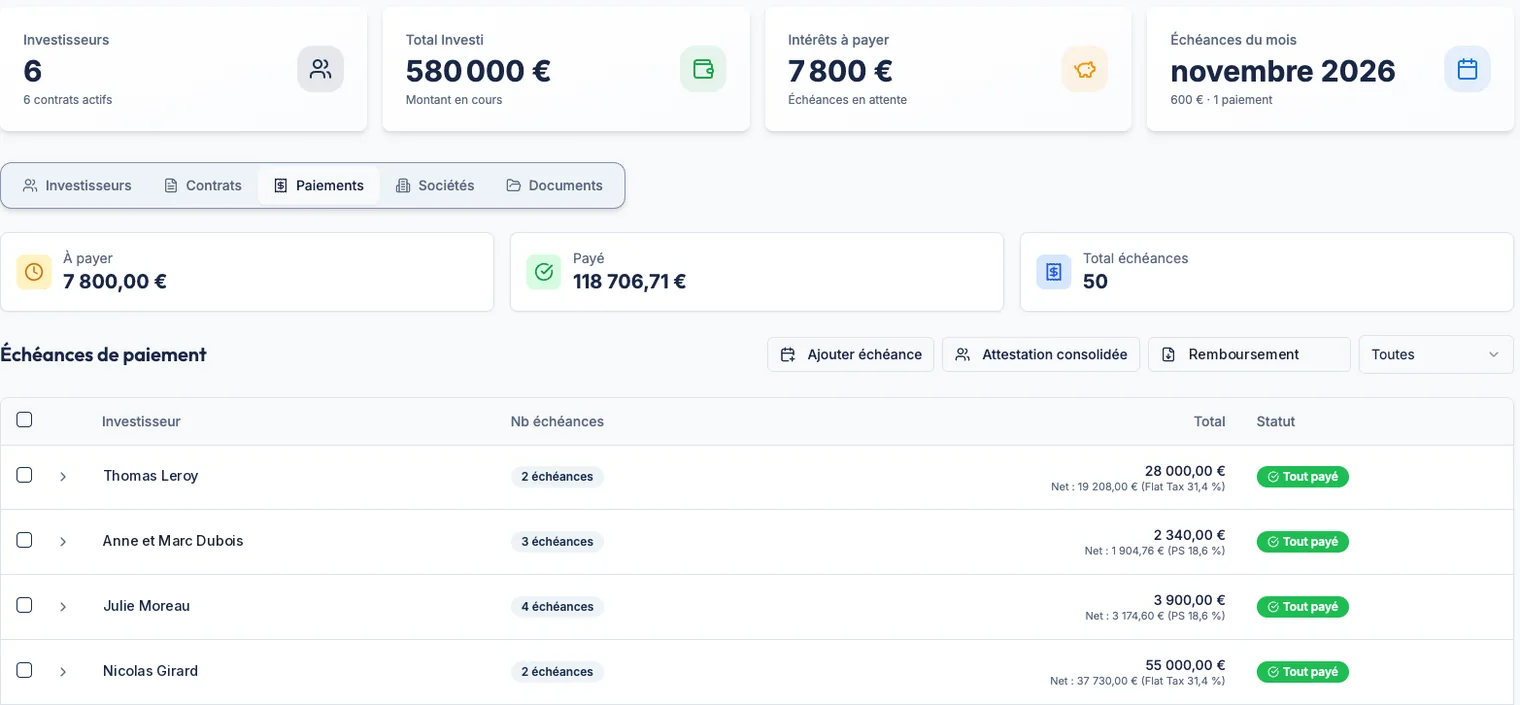The image size is (1520, 705).
Task: Click the name Anne et Marc Dubois
Action: pos(173,540)
